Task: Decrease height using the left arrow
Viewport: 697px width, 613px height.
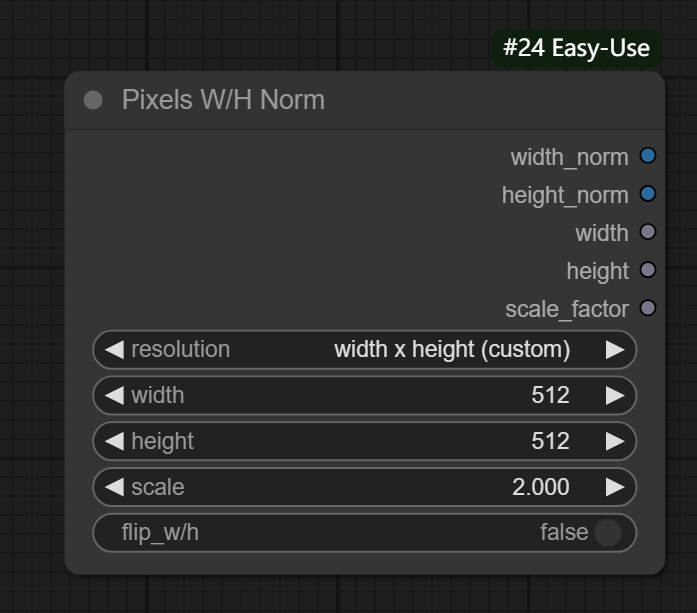Action: [x=114, y=441]
